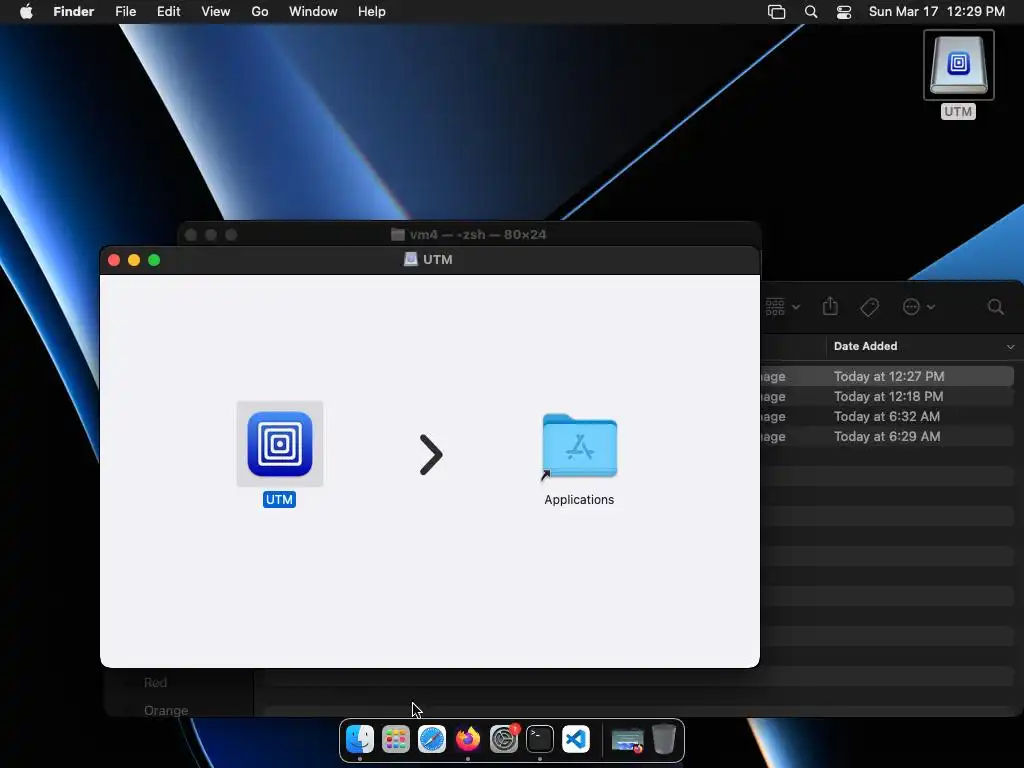Open Launchpad in the Dock
This screenshot has width=1024, height=768.
[x=396, y=739]
